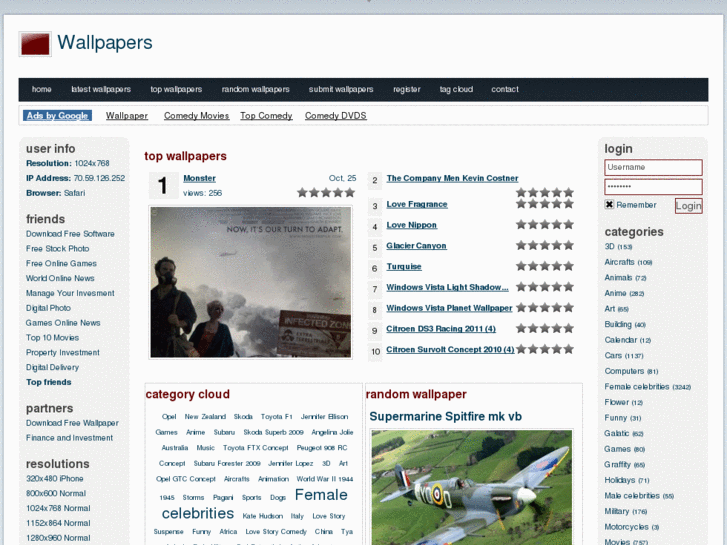Image resolution: width=727 pixels, height=545 pixels.
Task: Open the Top friends link
Action: tap(49, 382)
